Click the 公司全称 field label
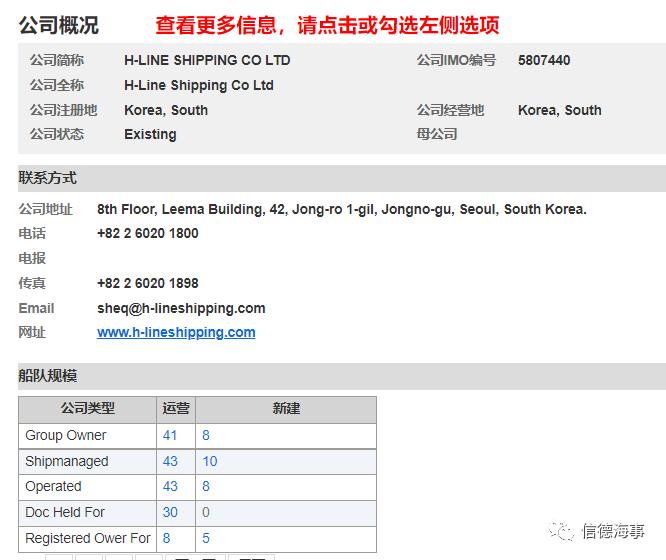Image resolution: width=666 pixels, height=560 pixels. [x=57, y=85]
